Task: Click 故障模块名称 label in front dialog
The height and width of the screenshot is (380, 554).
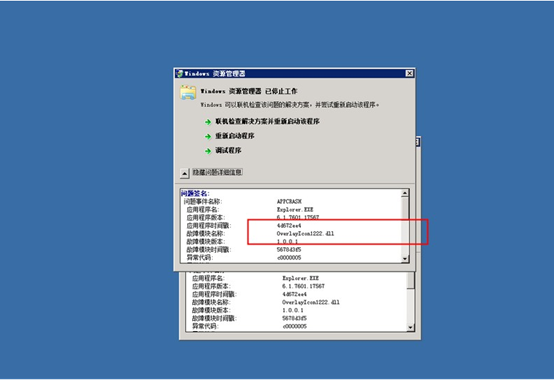Action: (x=206, y=234)
